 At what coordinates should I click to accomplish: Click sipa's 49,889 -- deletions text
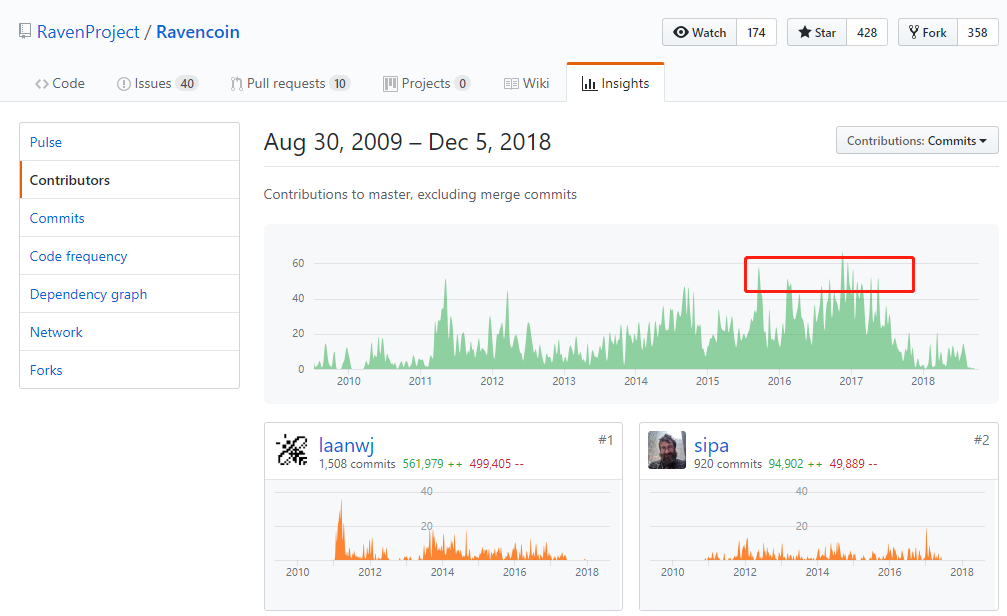pyautogui.click(x=853, y=464)
